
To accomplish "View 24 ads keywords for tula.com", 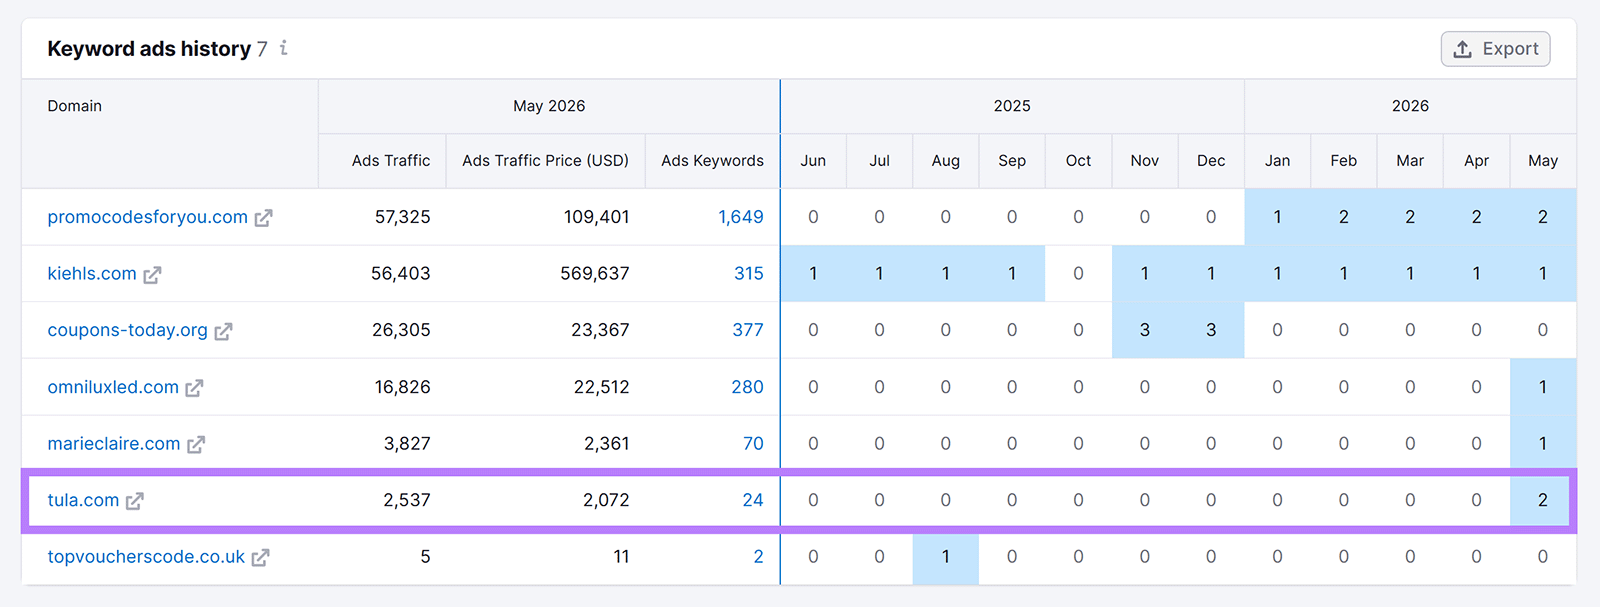I will (x=753, y=500).
